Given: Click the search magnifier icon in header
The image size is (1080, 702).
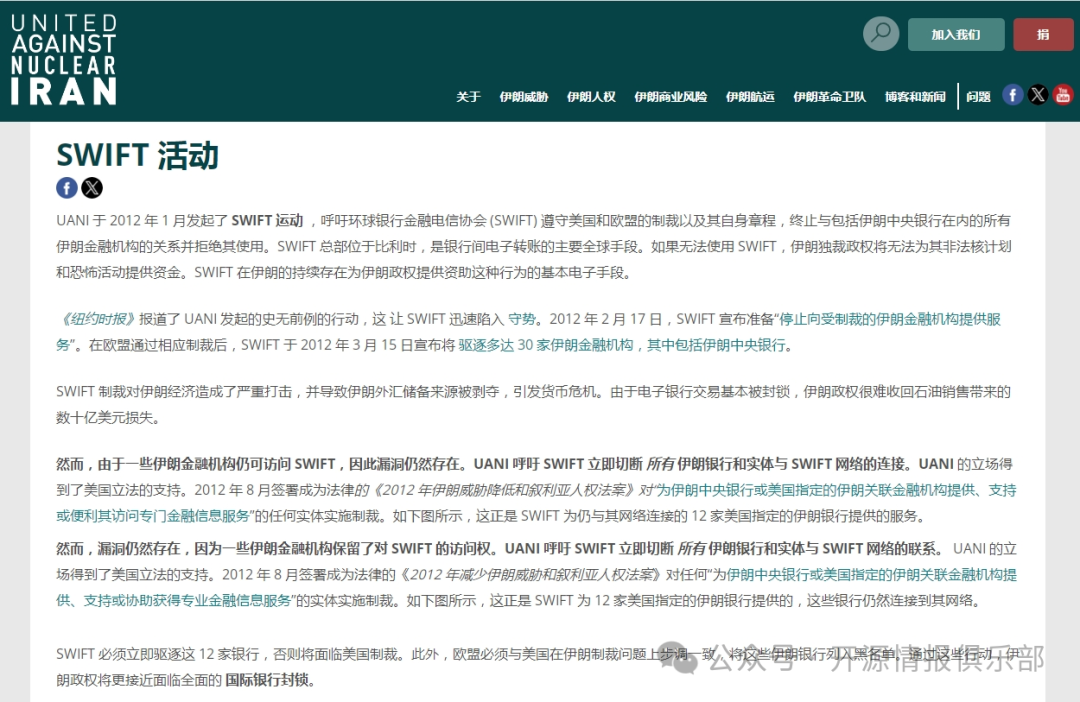Looking at the screenshot, I should tap(881, 33).
